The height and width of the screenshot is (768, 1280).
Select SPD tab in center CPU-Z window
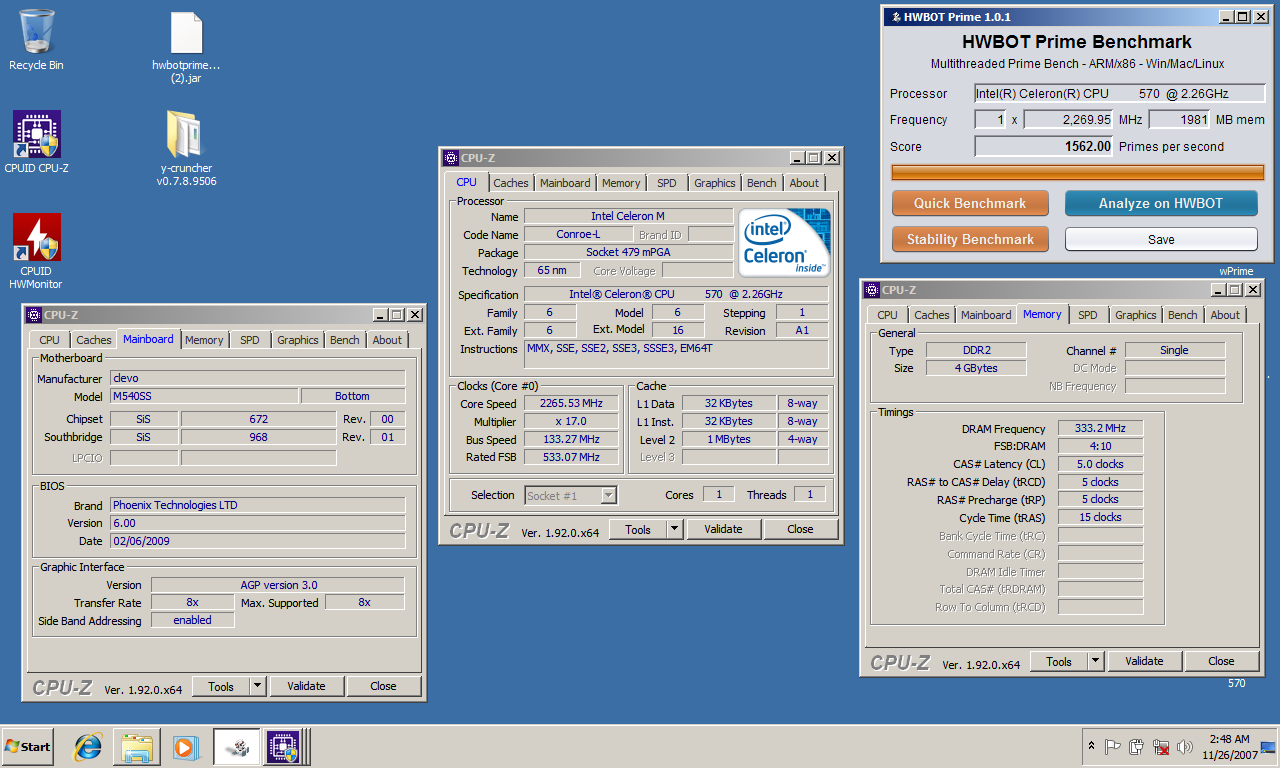click(666, 183)
